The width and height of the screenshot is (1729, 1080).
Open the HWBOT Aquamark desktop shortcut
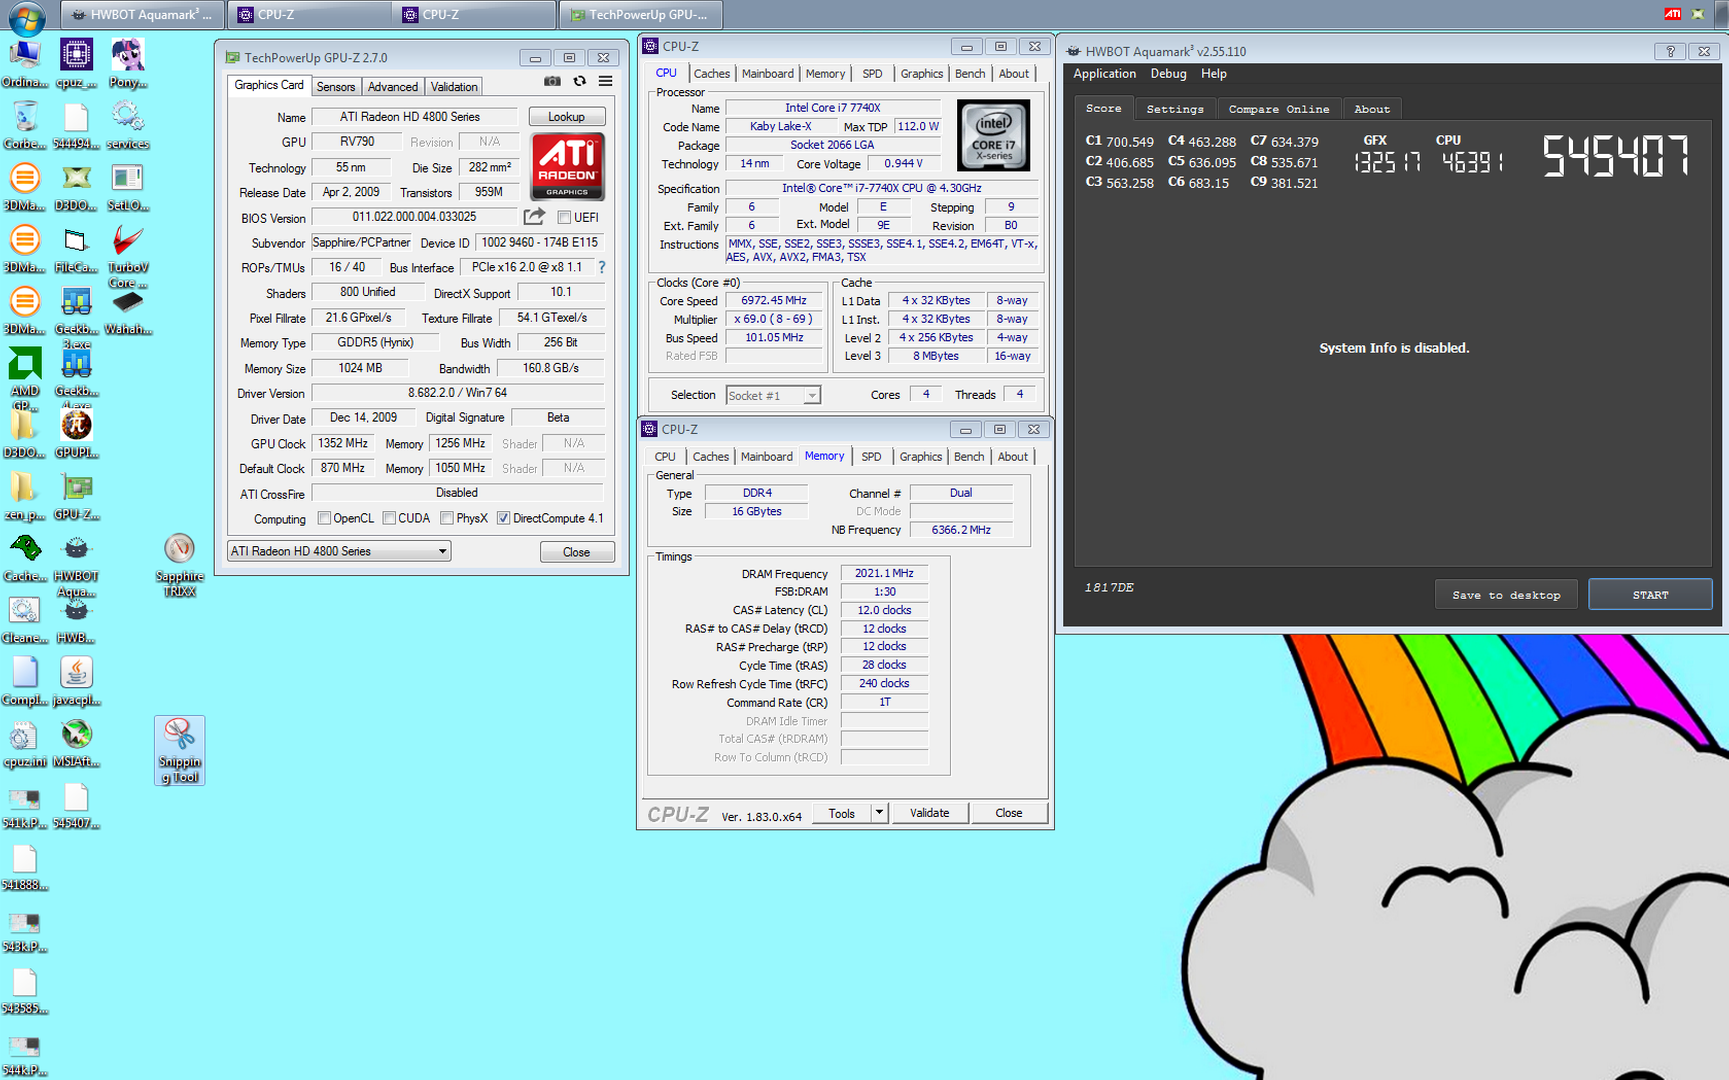tap(76, 565)
